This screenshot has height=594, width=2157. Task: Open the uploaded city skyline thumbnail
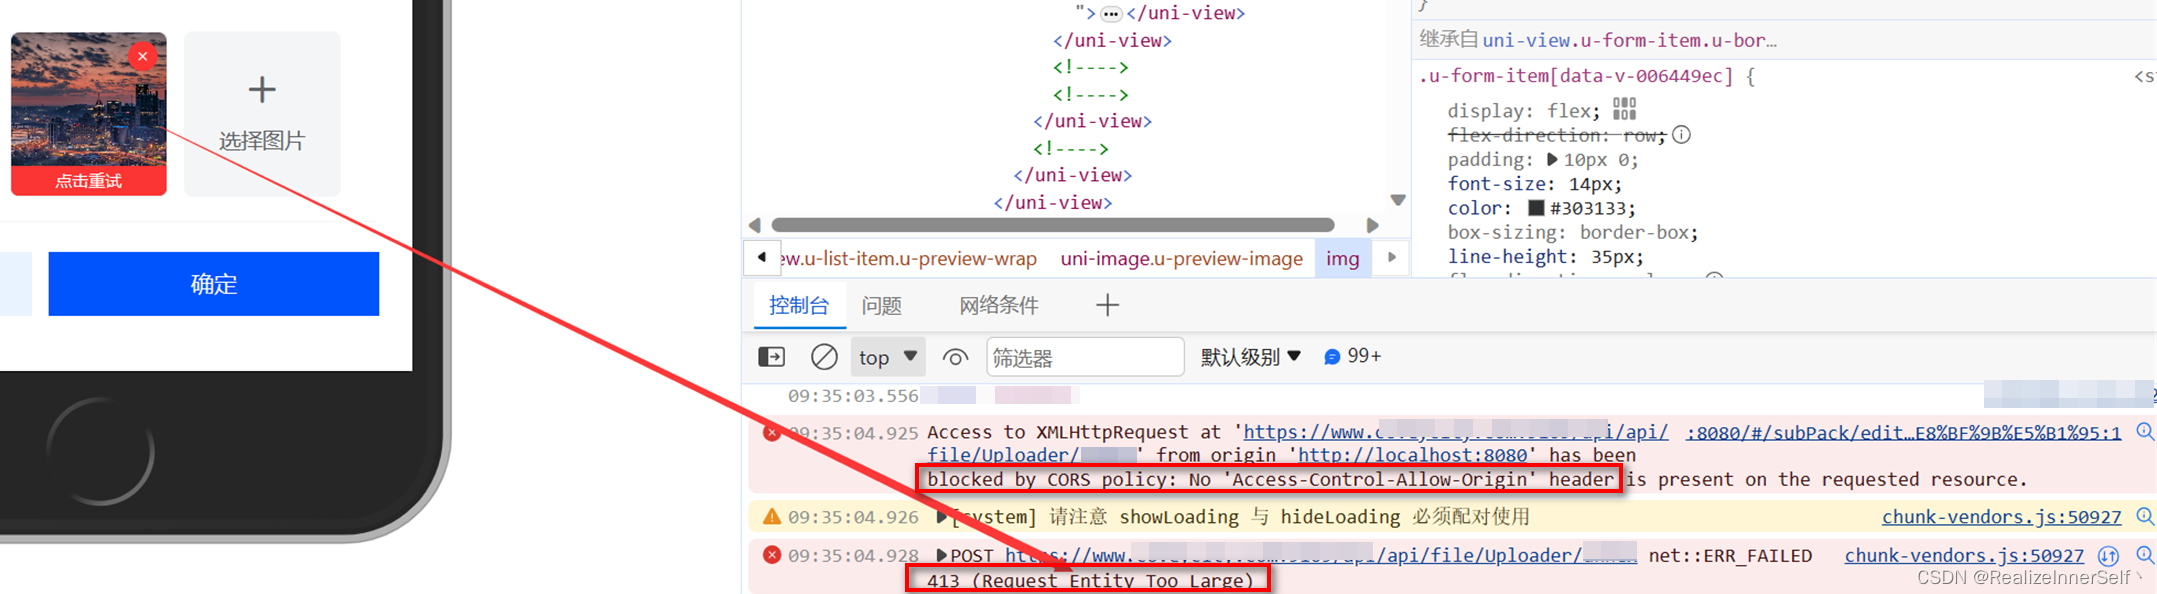point(88,100)
